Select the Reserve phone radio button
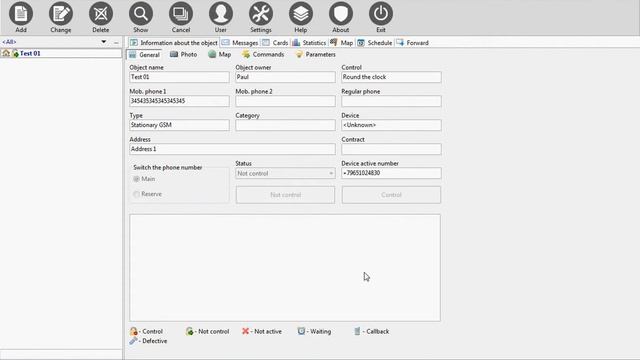 pyautogui.click(x=136, y=194)
